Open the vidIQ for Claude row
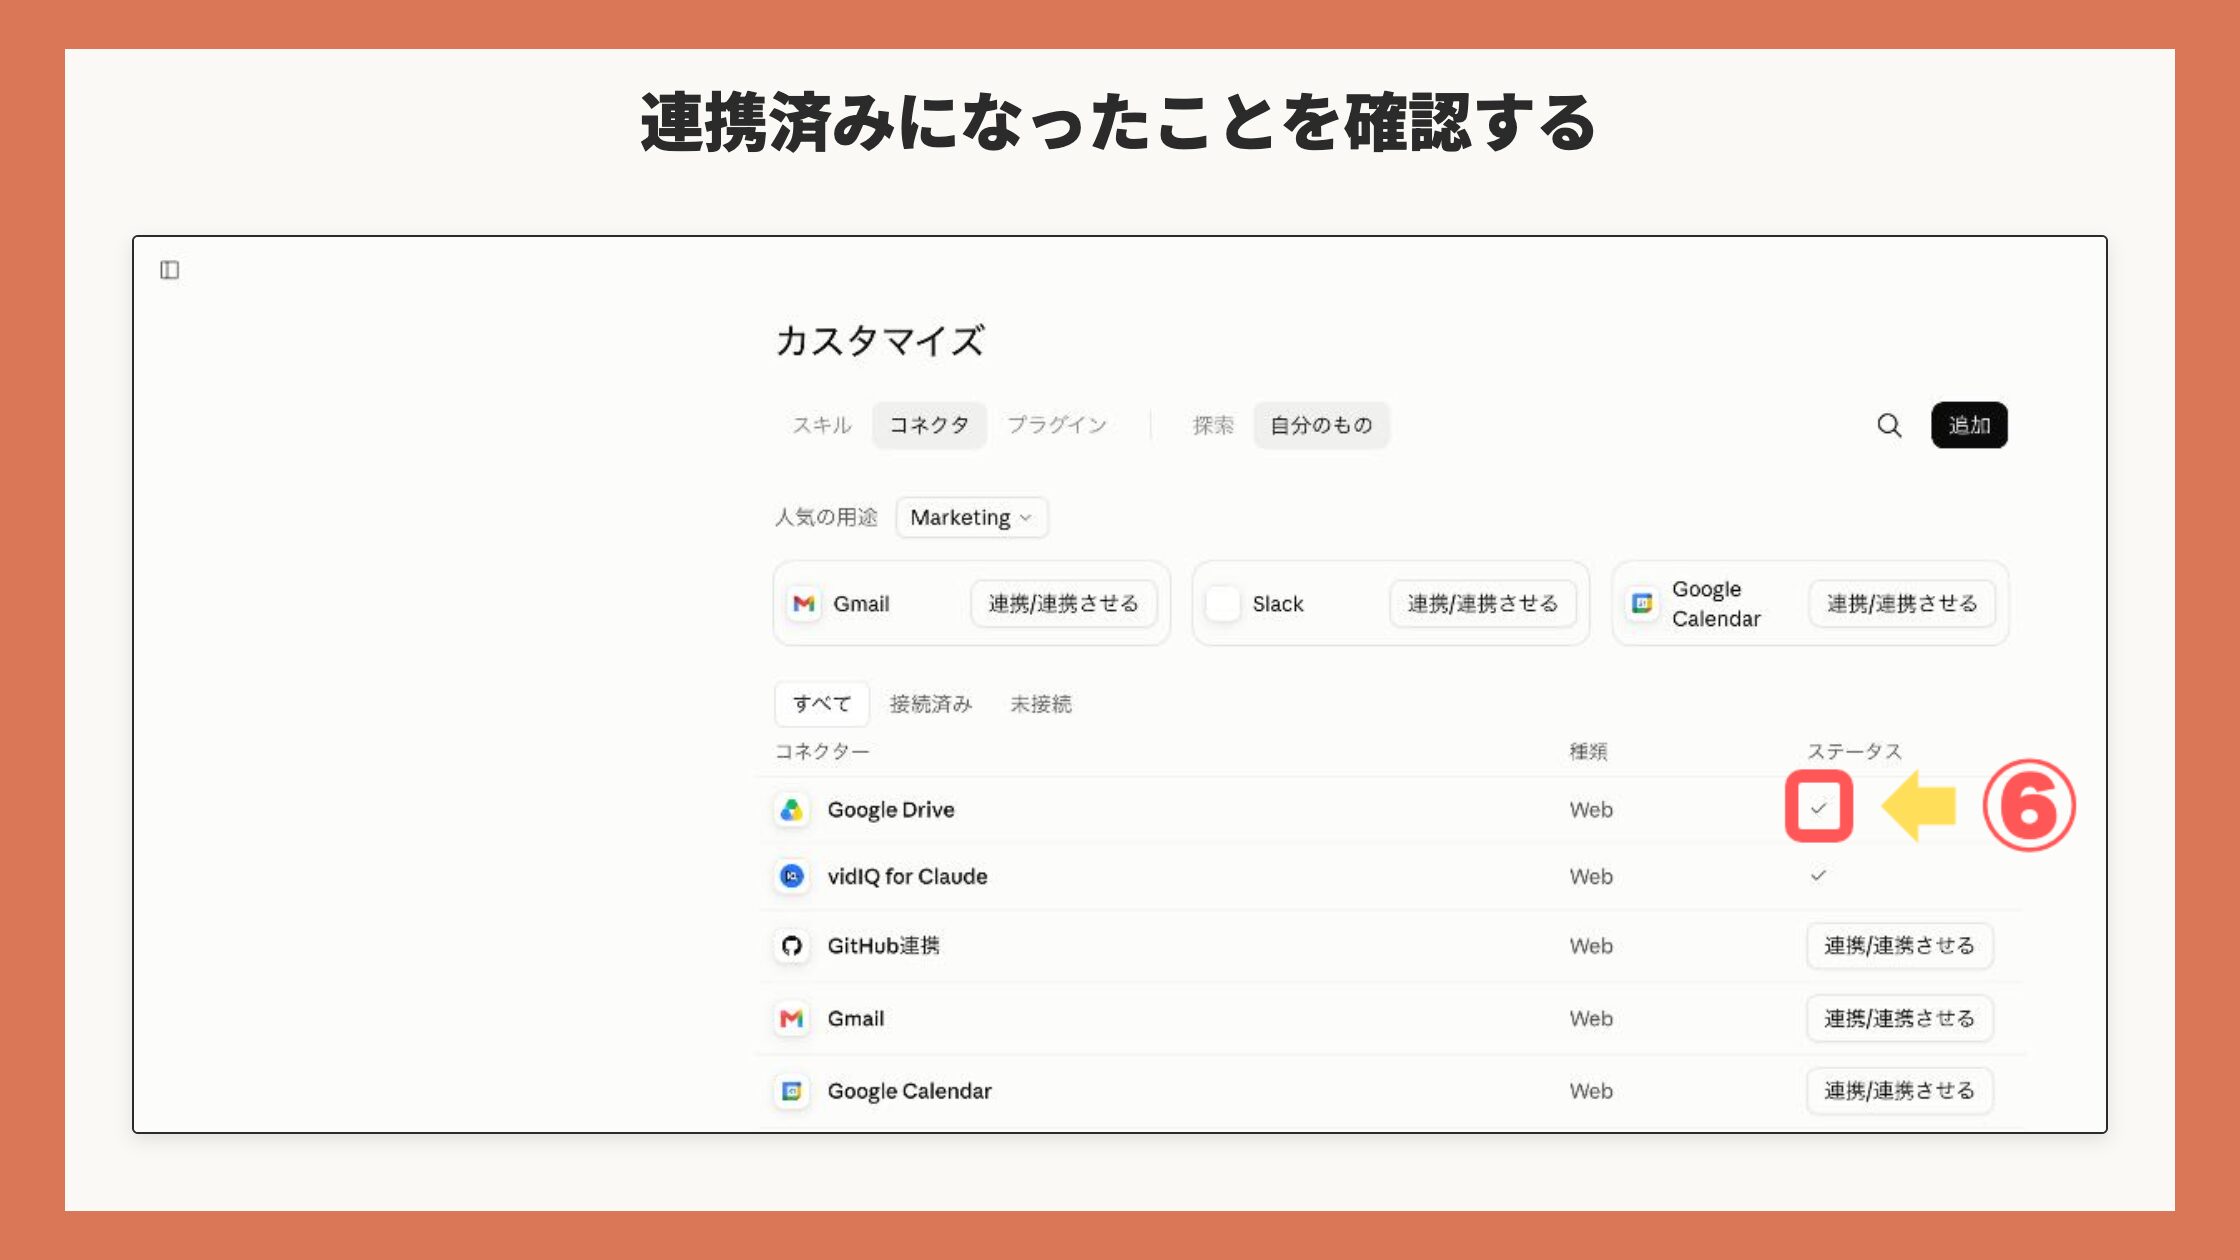 [x=1390, y=877]
